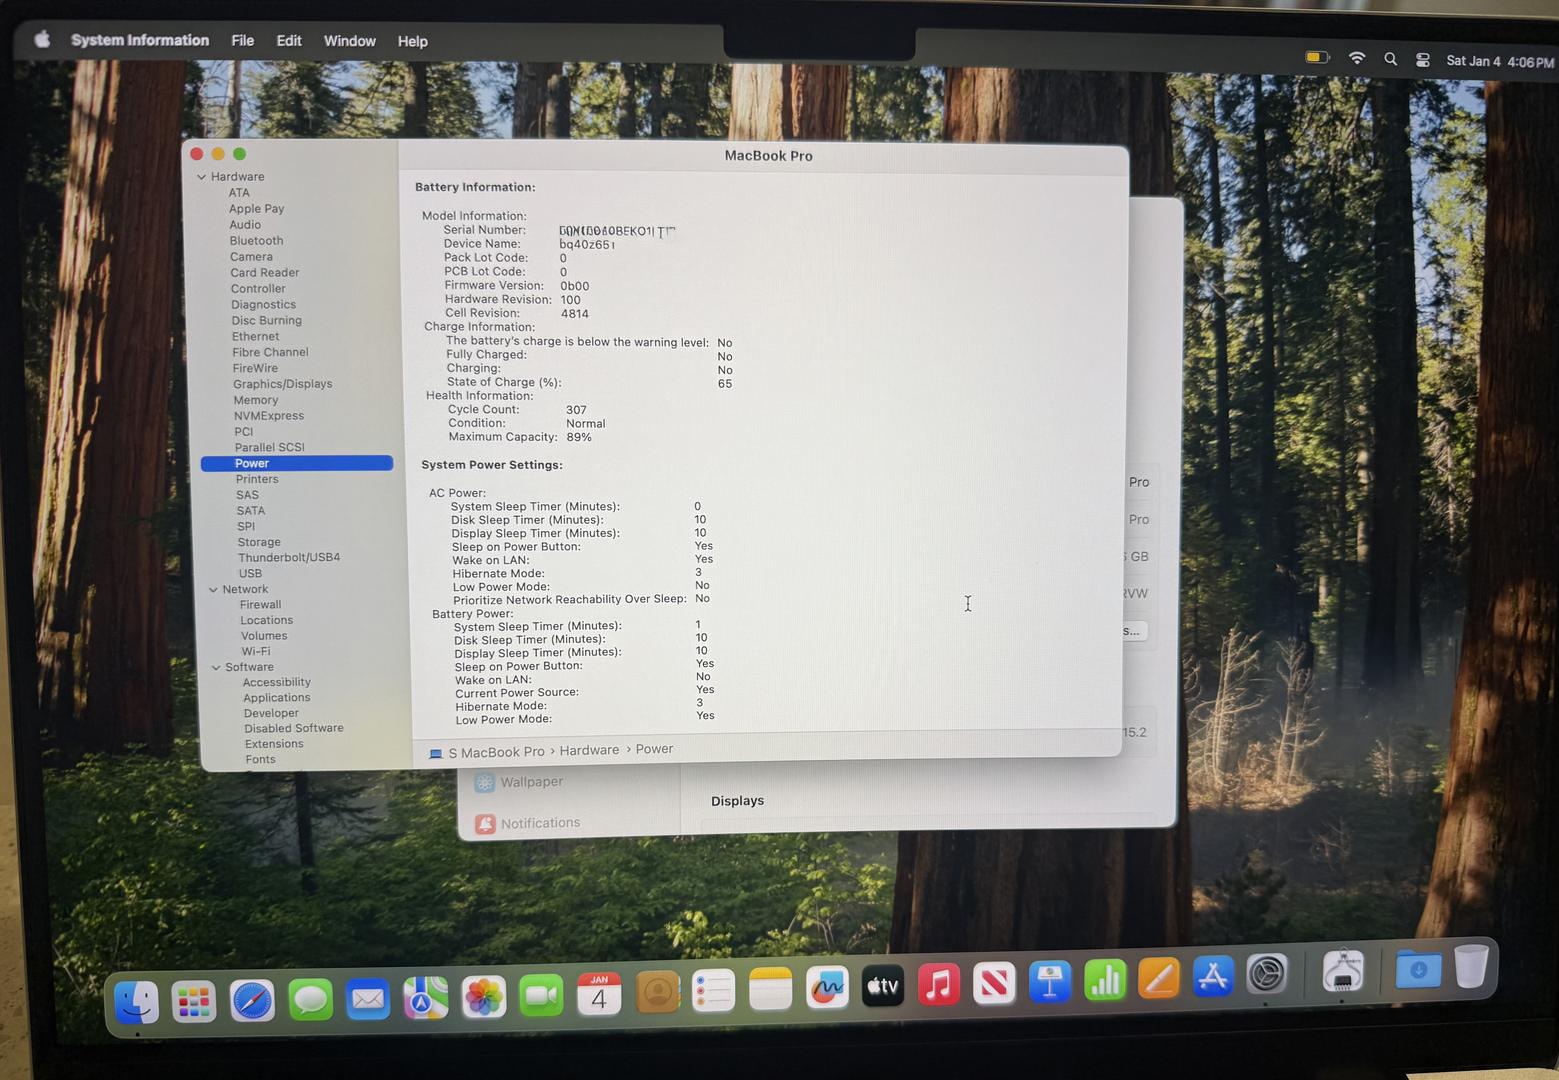
Task: Click S MacBook Pro in the path bar
Action: click(487, 752)
